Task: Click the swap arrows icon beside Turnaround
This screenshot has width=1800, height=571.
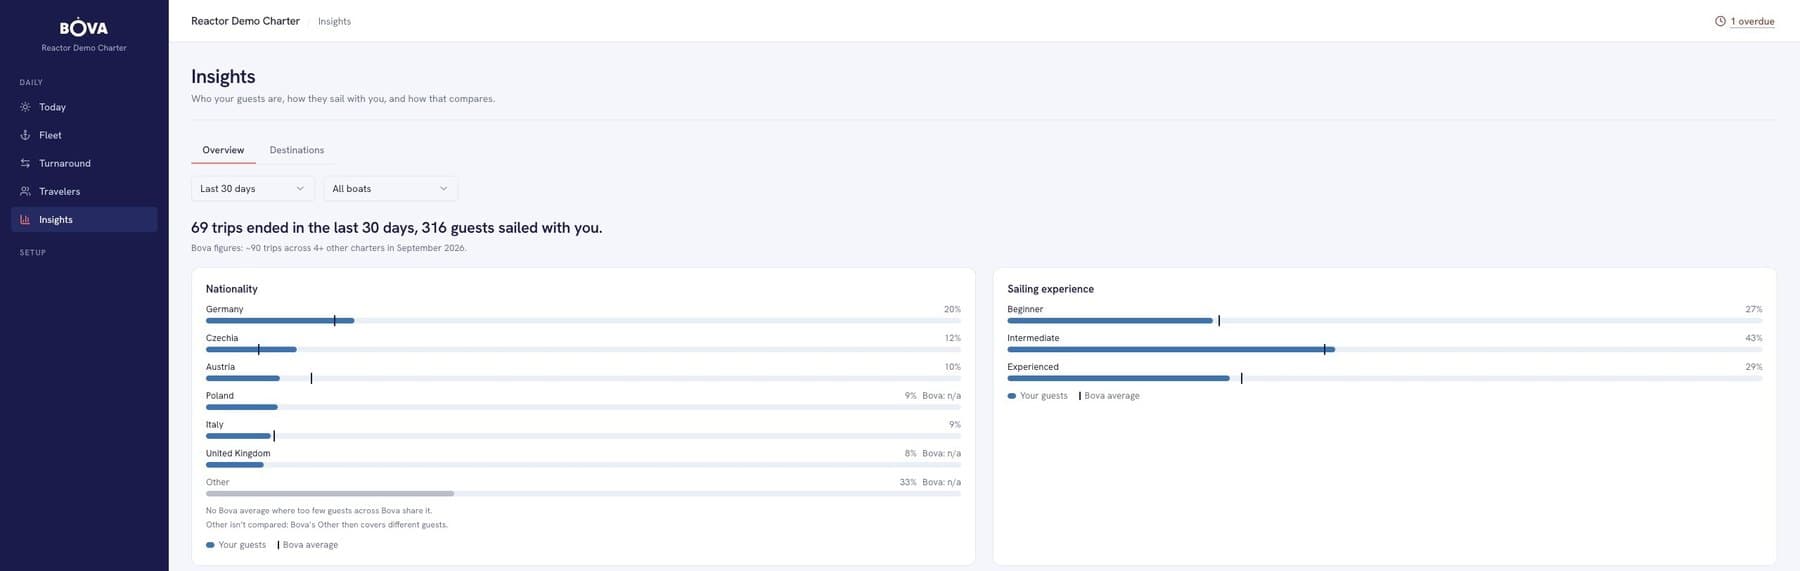Action: [x=25, y=163]
